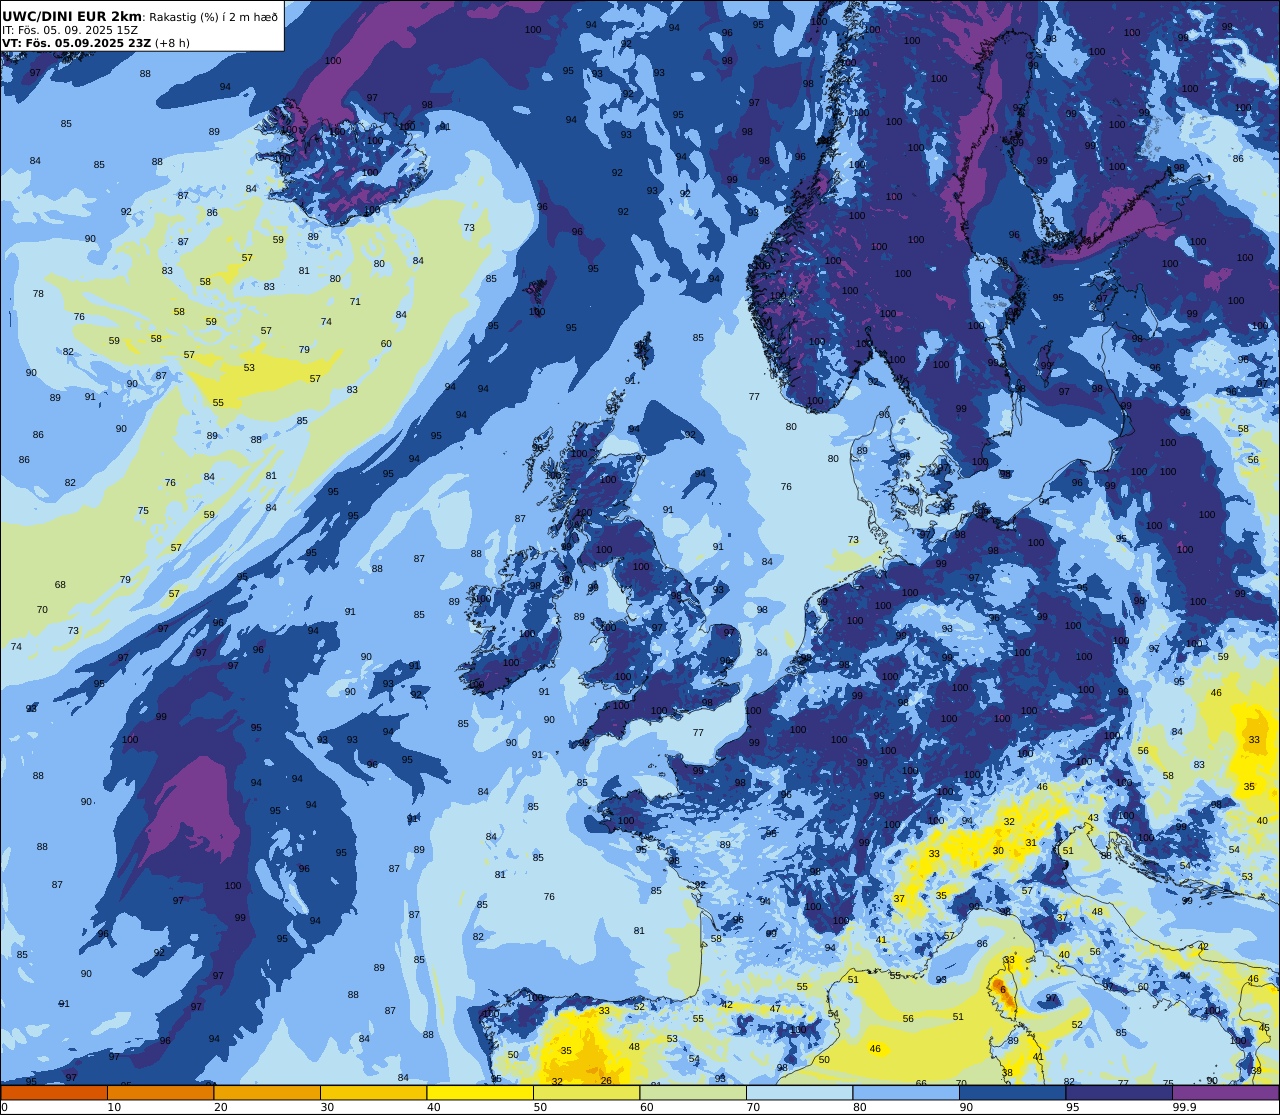Click the map value '47' near the Pyrenees

(x=775, y=1009)
